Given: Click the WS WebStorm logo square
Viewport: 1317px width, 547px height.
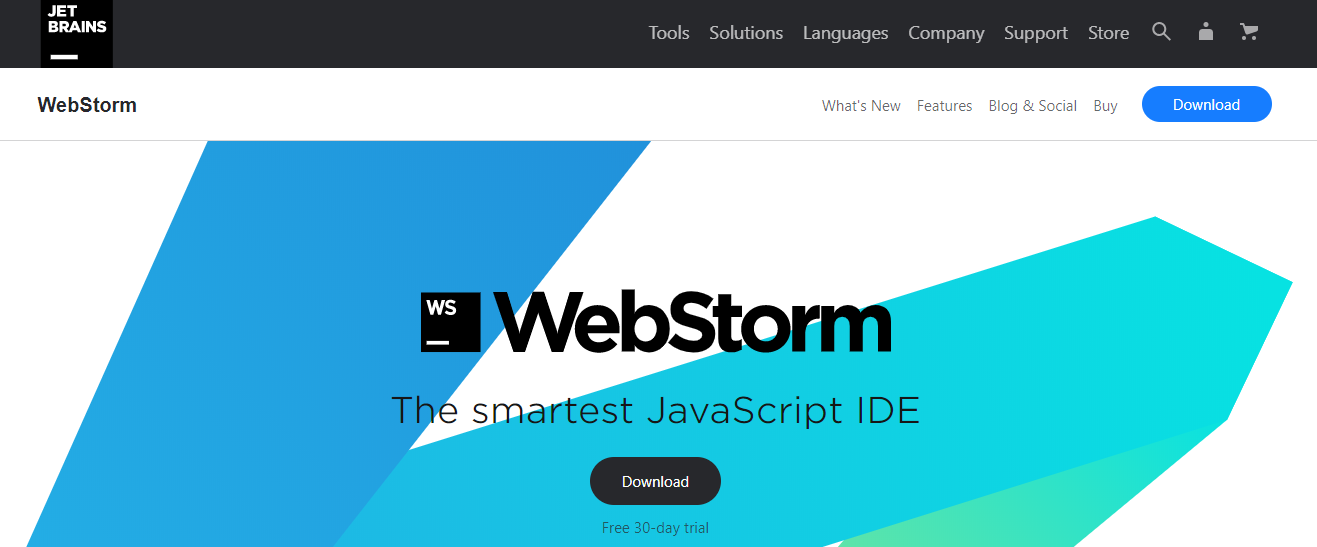Looking at the screenshot, I should click(451, 322).
